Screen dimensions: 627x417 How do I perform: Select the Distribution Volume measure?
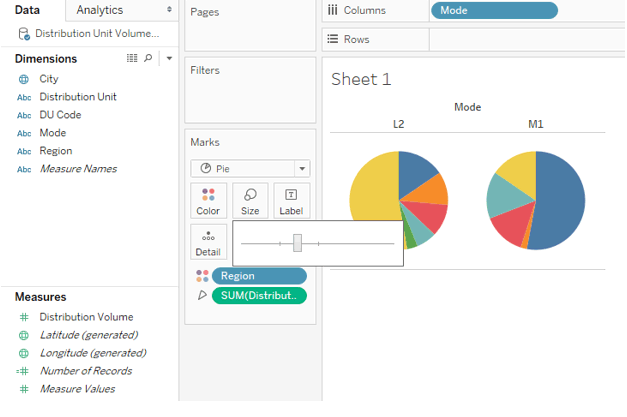86,317
